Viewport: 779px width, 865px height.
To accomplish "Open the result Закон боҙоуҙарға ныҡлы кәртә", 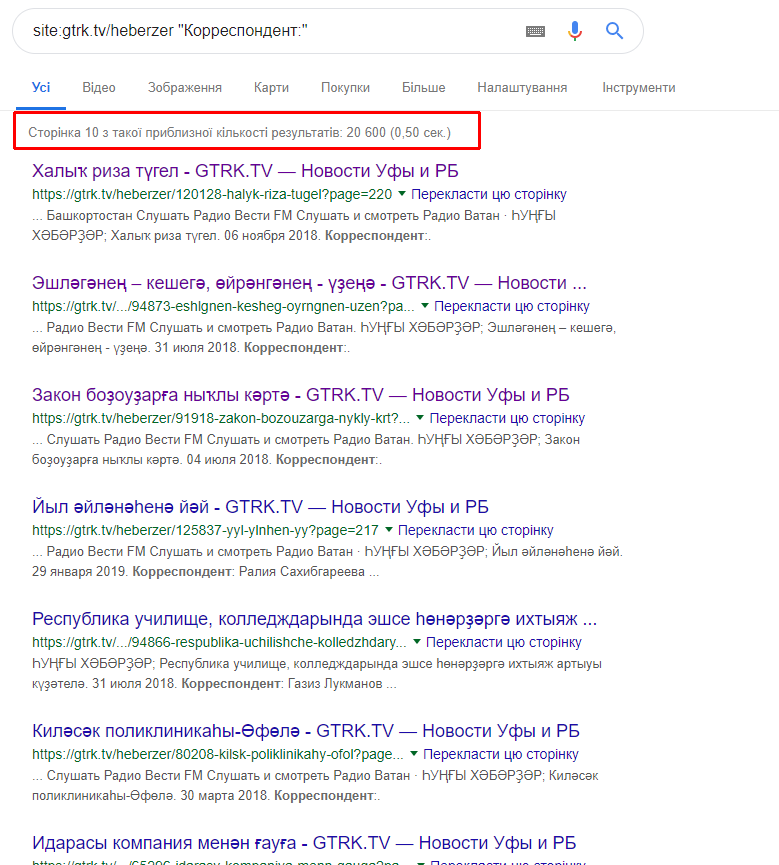I will pos(301,395).
